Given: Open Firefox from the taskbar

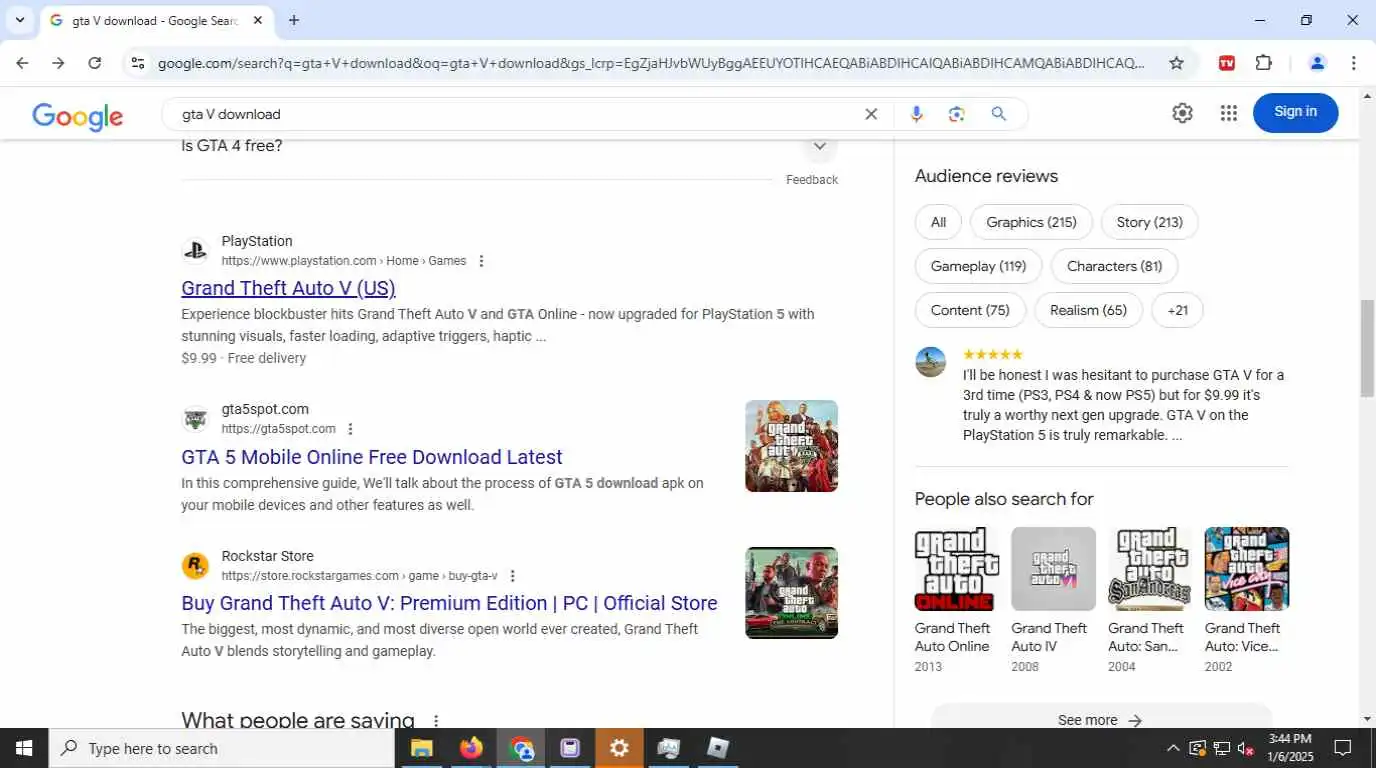Looking at the screenshot, I should [471, 748].
